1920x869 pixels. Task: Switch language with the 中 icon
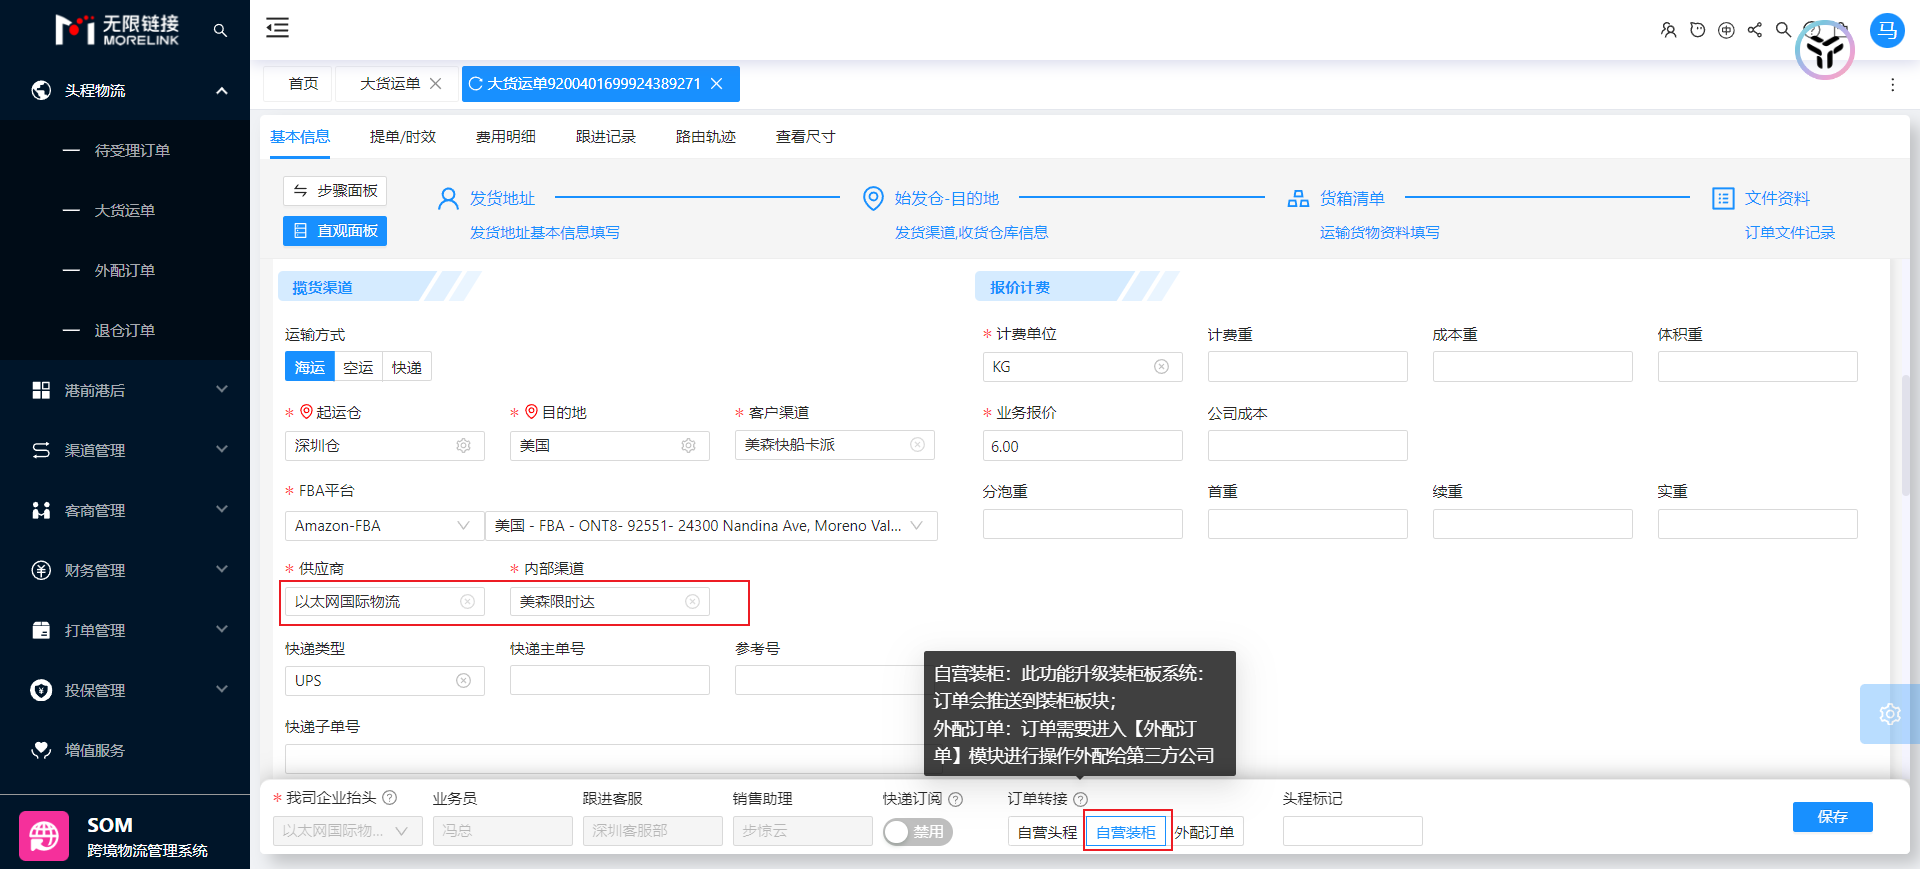pyautogui.click(x=1726, y=30)
